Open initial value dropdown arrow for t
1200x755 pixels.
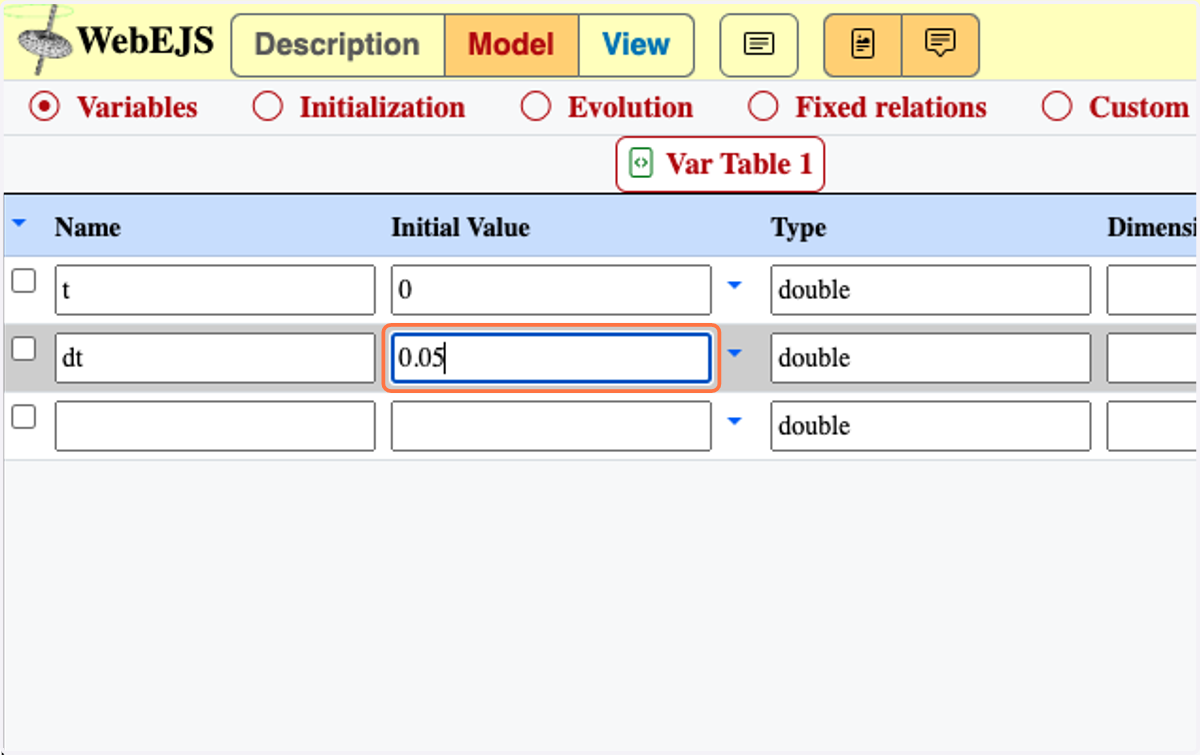(x=735, y=286)
